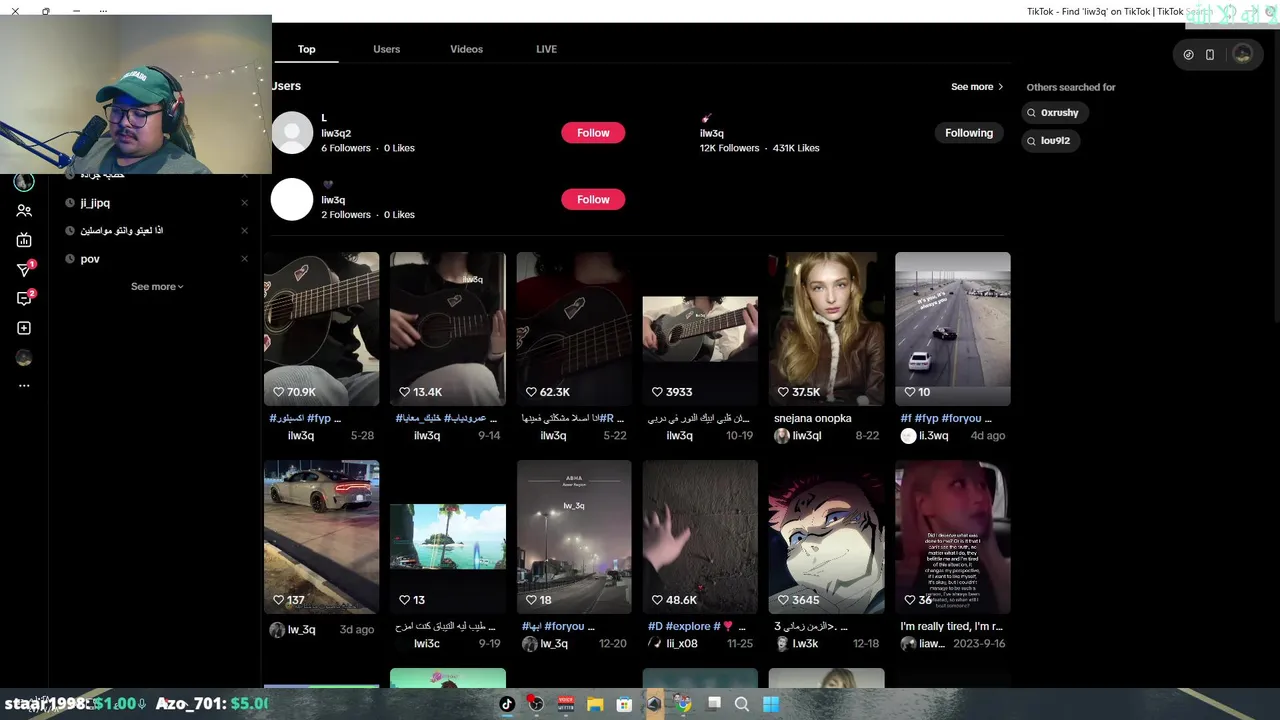Viewport: 1280px width, 720px height.
Task: Click Task View icon in taskbar
Action: point(713,704)
